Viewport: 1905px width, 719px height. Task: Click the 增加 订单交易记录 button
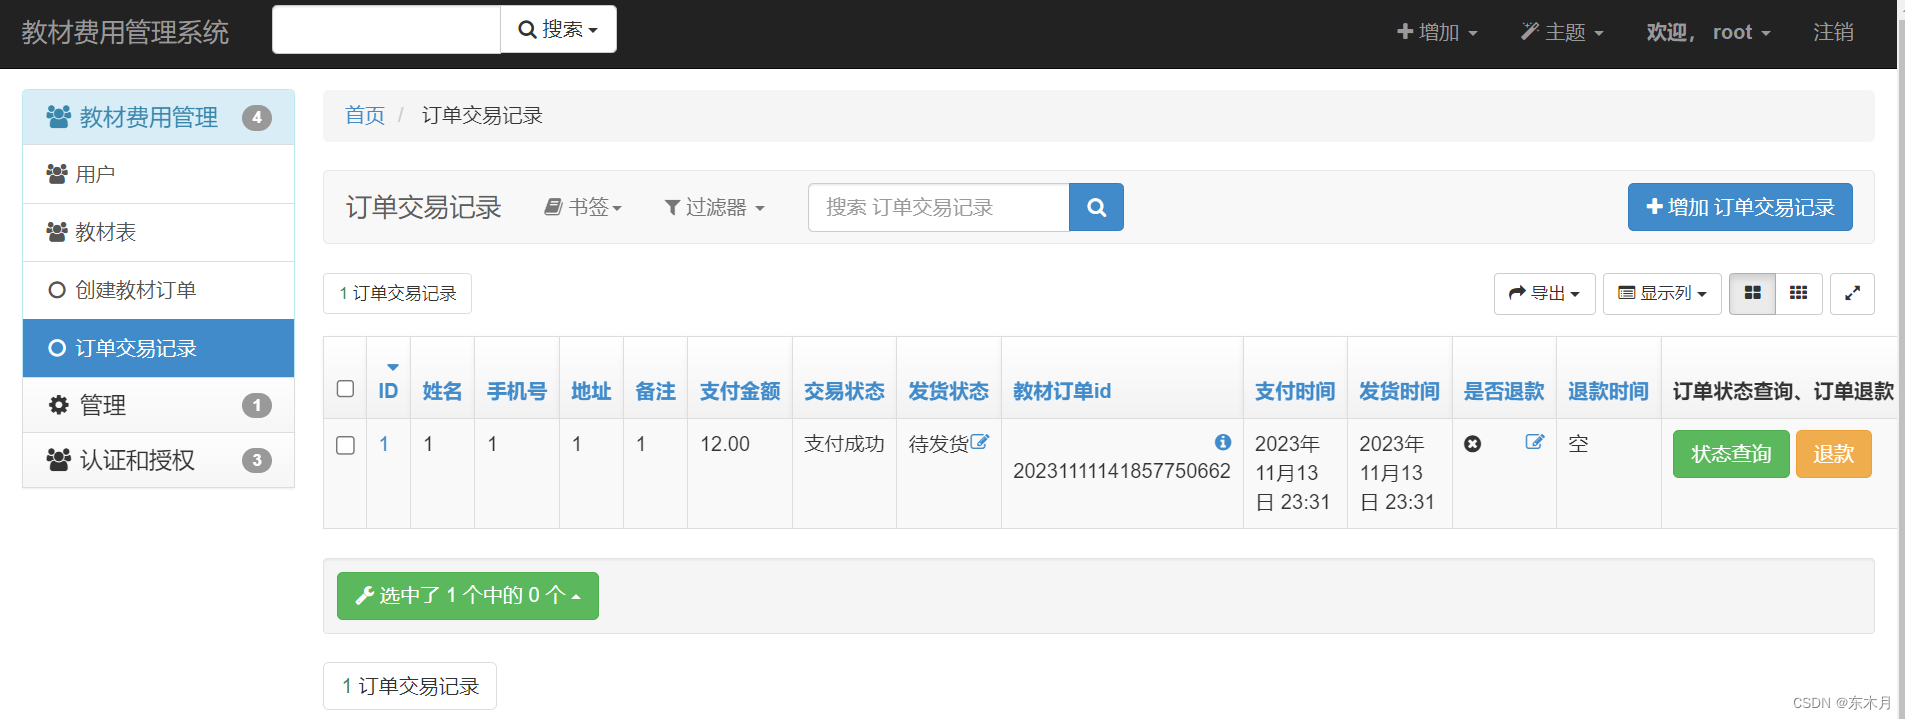point(1740,207)
